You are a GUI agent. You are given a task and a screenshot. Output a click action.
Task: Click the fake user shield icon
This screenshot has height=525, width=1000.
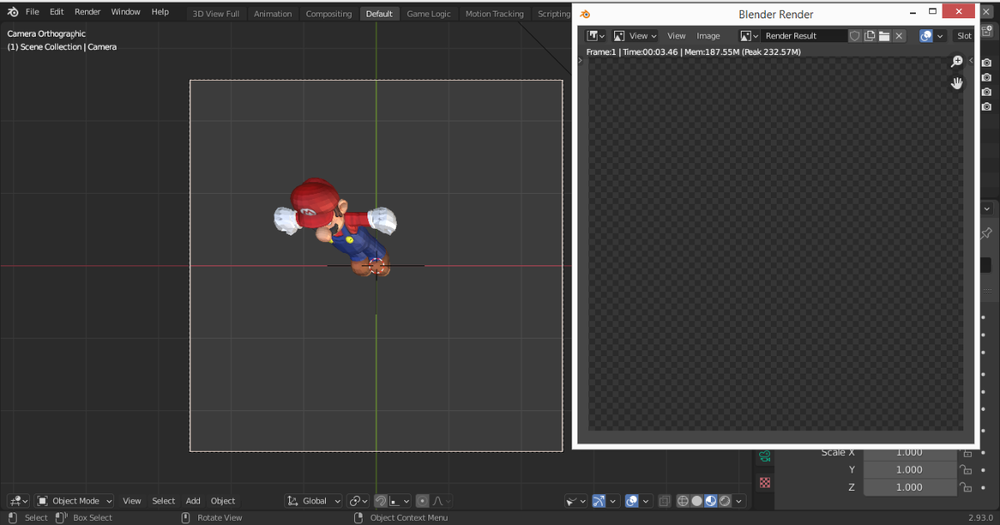click(x=855, y=36)
